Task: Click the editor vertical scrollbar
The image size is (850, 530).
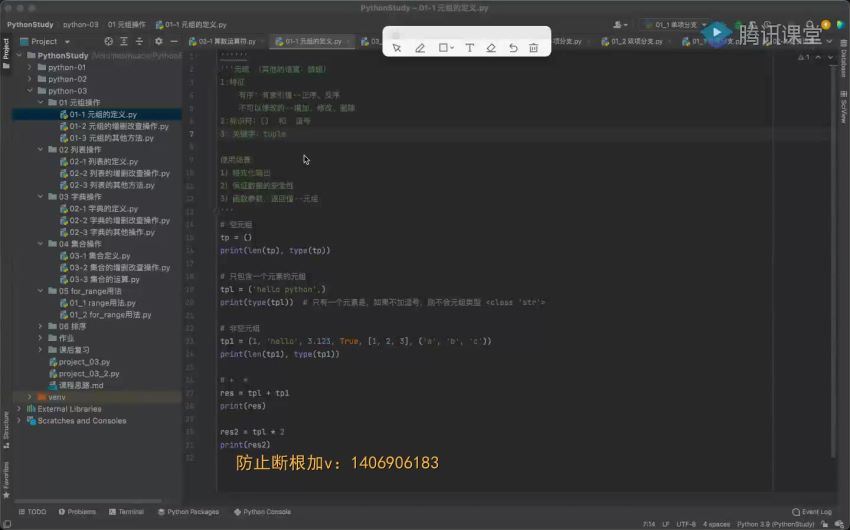Action: click(833, 260)
